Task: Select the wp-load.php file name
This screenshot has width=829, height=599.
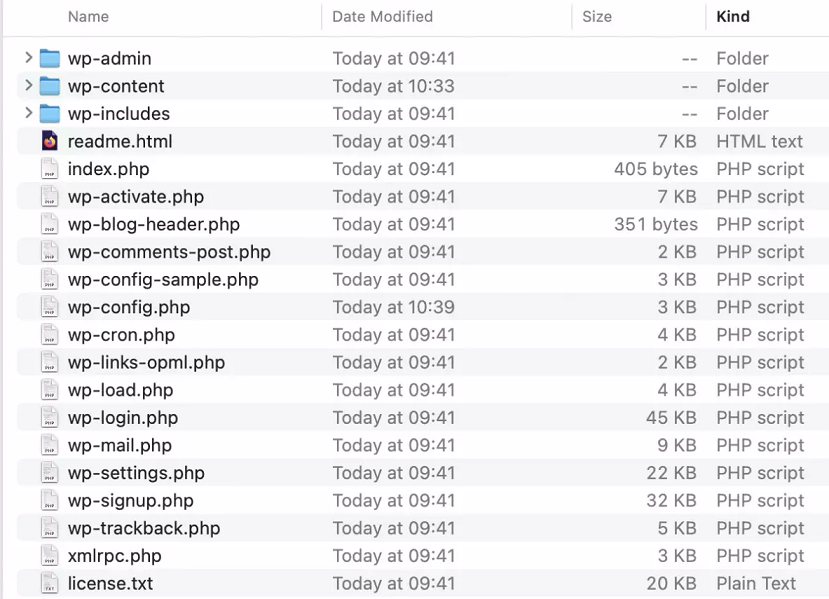Action: coord(121,390)
